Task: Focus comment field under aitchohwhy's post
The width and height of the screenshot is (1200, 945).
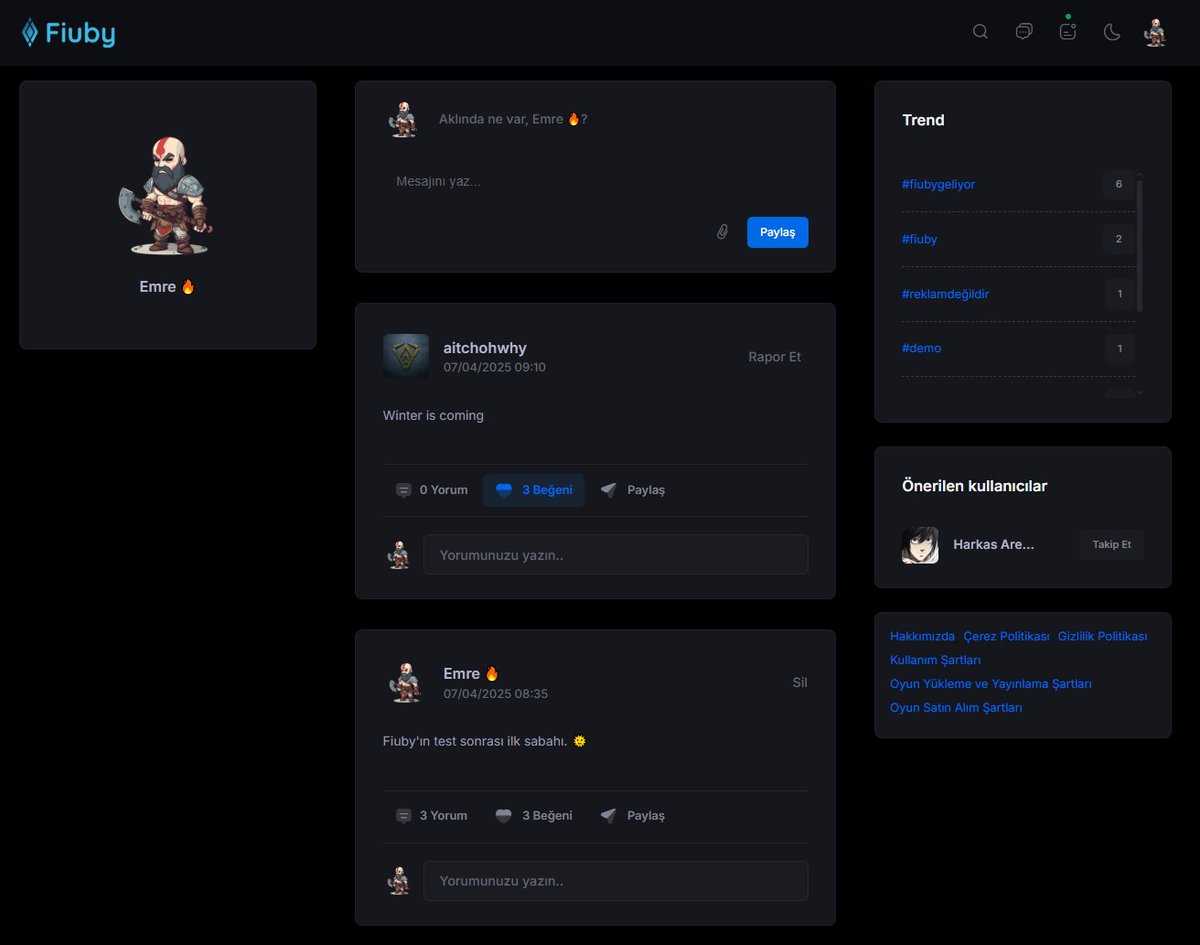Action: [615, 555]
